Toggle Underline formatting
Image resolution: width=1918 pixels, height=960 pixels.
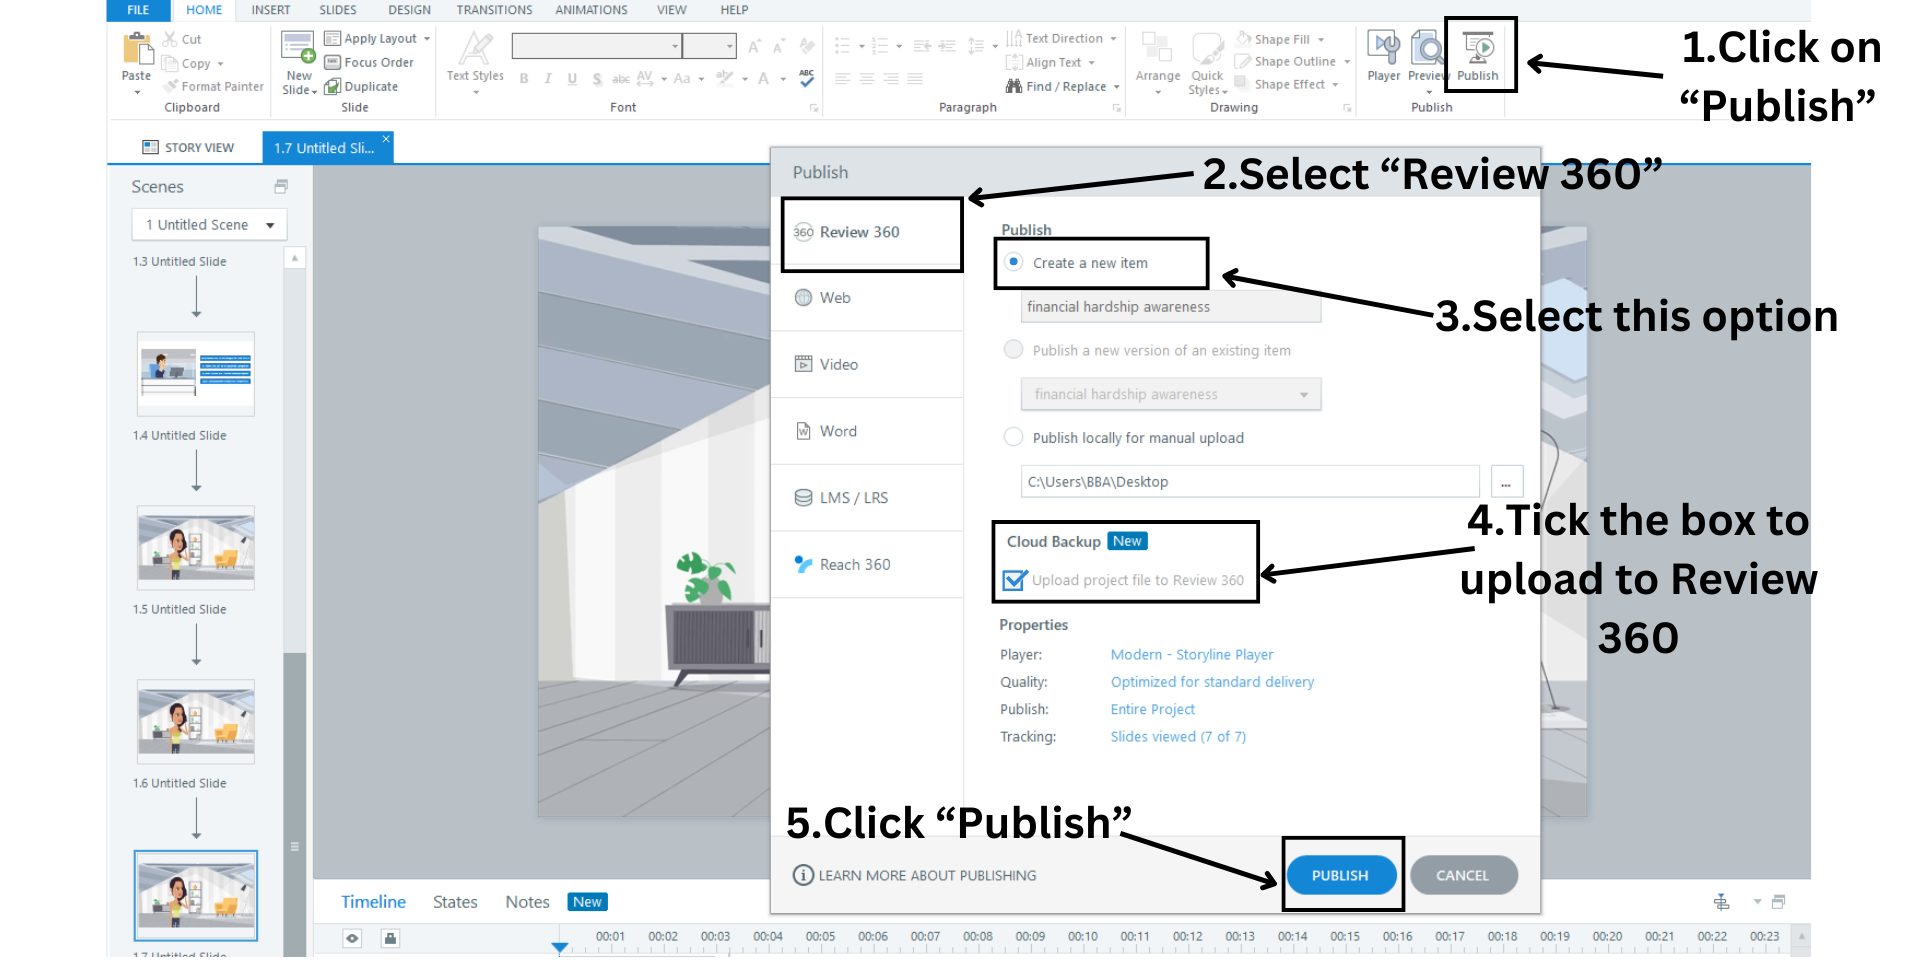[x=572, y=79]
